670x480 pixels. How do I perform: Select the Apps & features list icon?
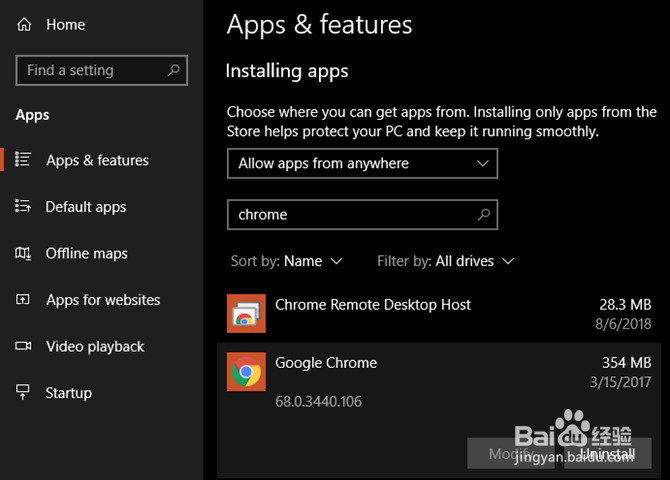point(23,159)
